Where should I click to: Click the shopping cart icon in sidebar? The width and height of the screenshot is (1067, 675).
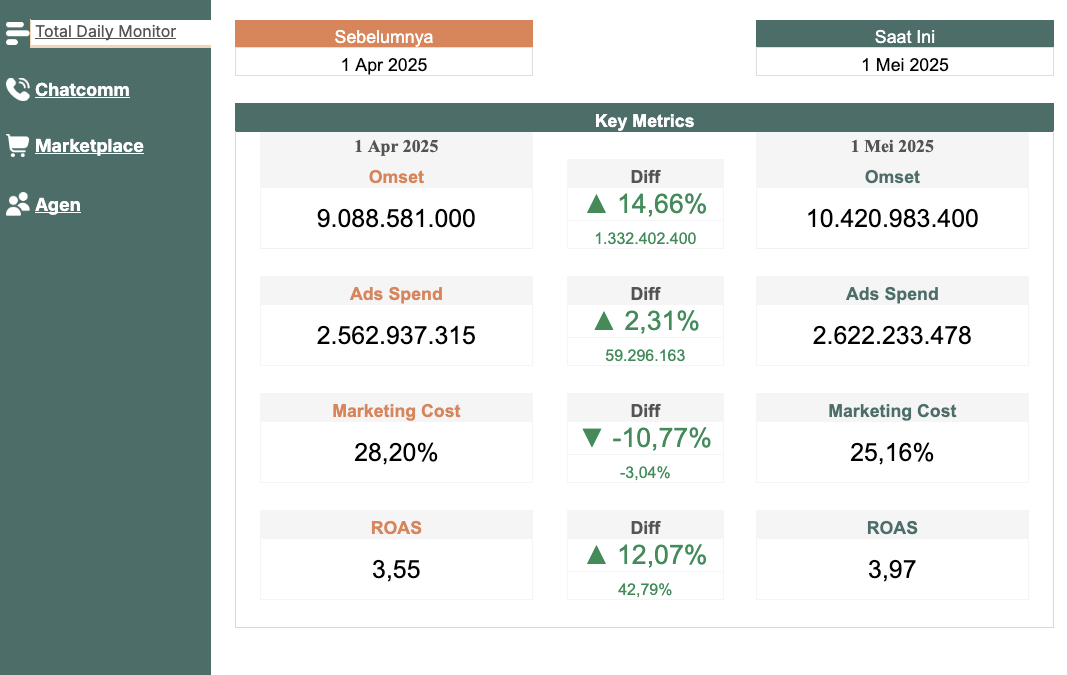(17, 146)
